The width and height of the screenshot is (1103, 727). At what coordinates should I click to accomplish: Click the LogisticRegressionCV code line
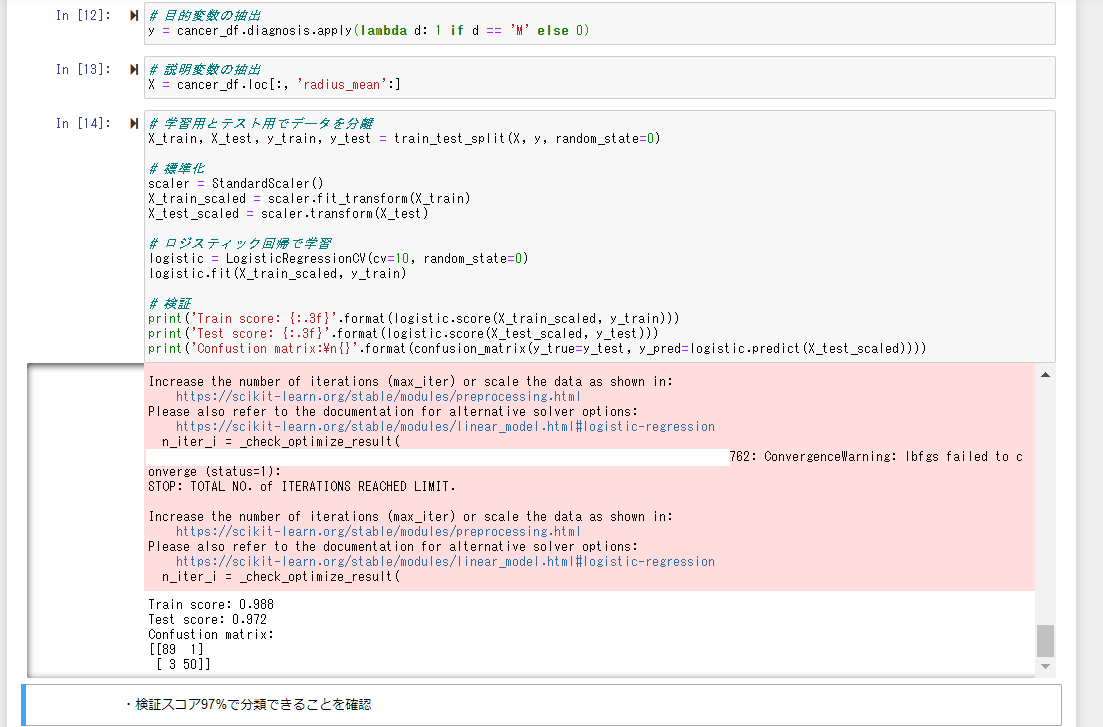pos(338,259)
